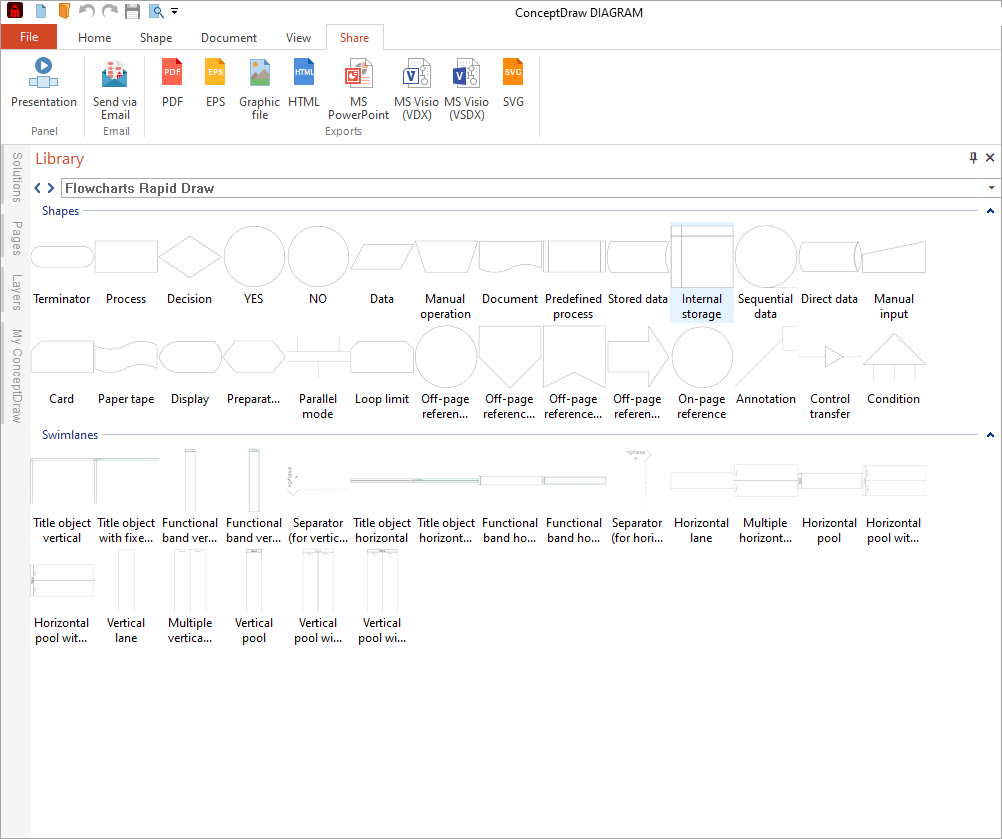Export the document to HTML
Viewport: 1002px width, 839px height.
(x=304, y=85)
